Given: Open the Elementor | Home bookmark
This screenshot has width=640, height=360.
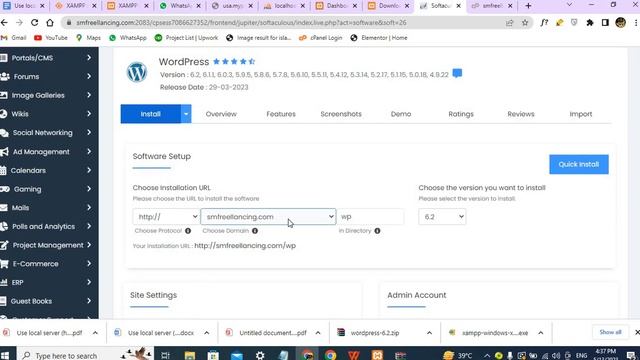Looking at the screenshot, I should click(379, 38).
